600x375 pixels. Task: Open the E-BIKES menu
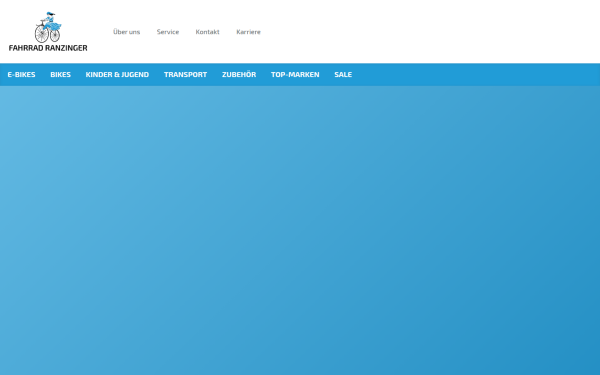21,75
